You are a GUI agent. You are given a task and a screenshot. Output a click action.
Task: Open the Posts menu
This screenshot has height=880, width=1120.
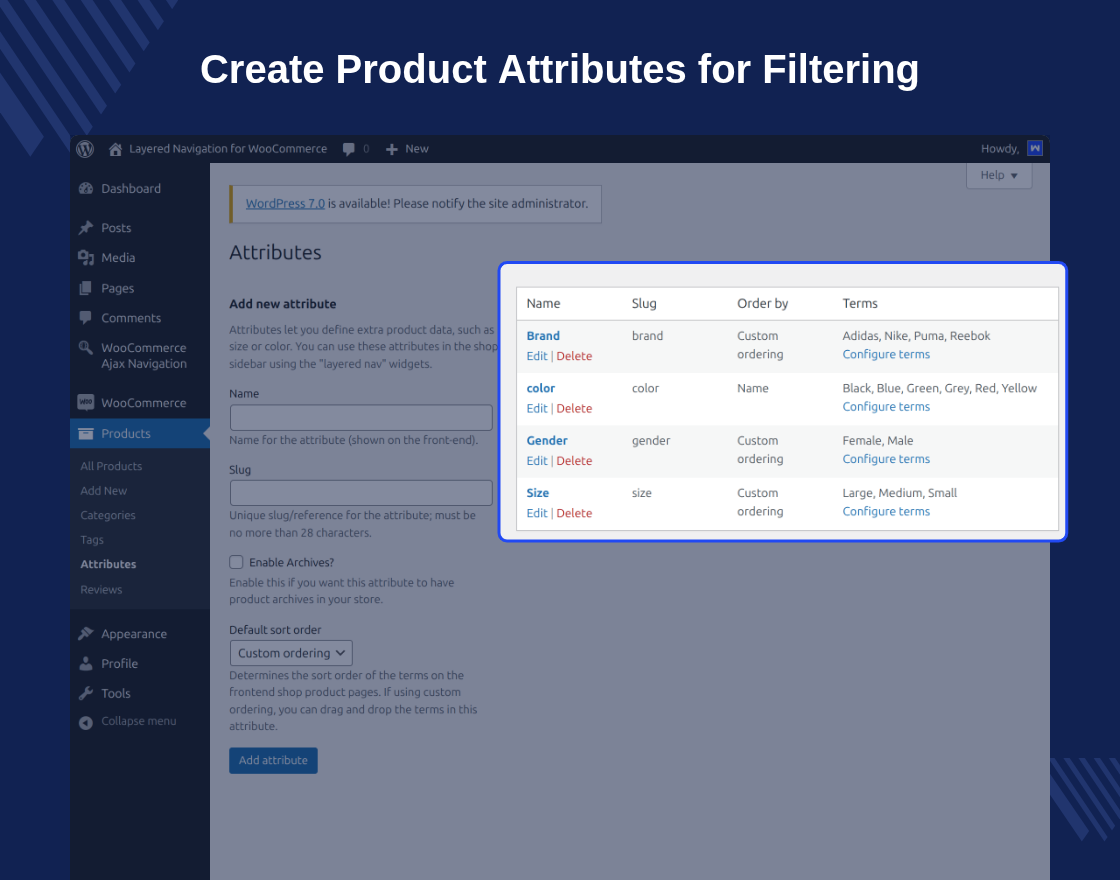click(116, 228)
